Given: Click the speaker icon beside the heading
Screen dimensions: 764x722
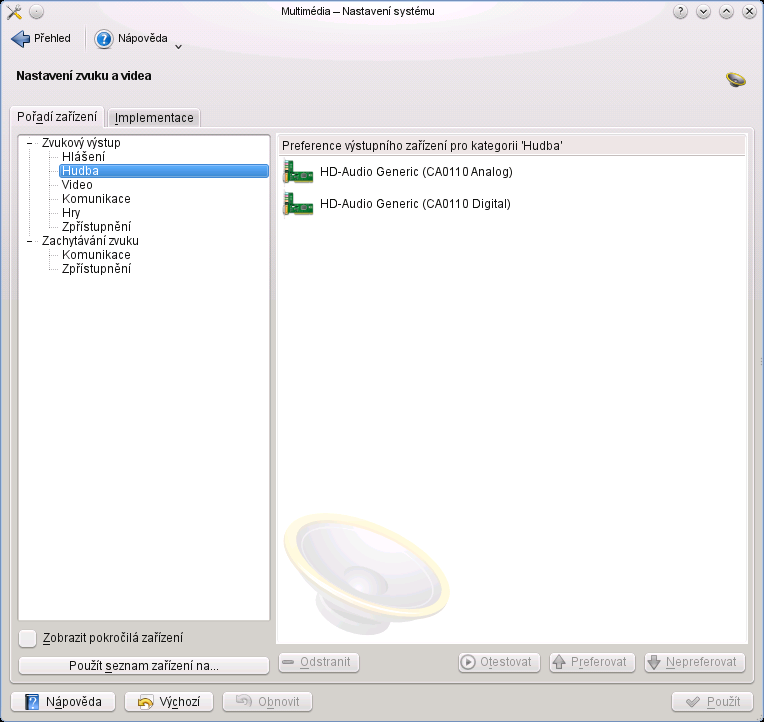Looking at the screenshot, I should [x=735, y=79].
